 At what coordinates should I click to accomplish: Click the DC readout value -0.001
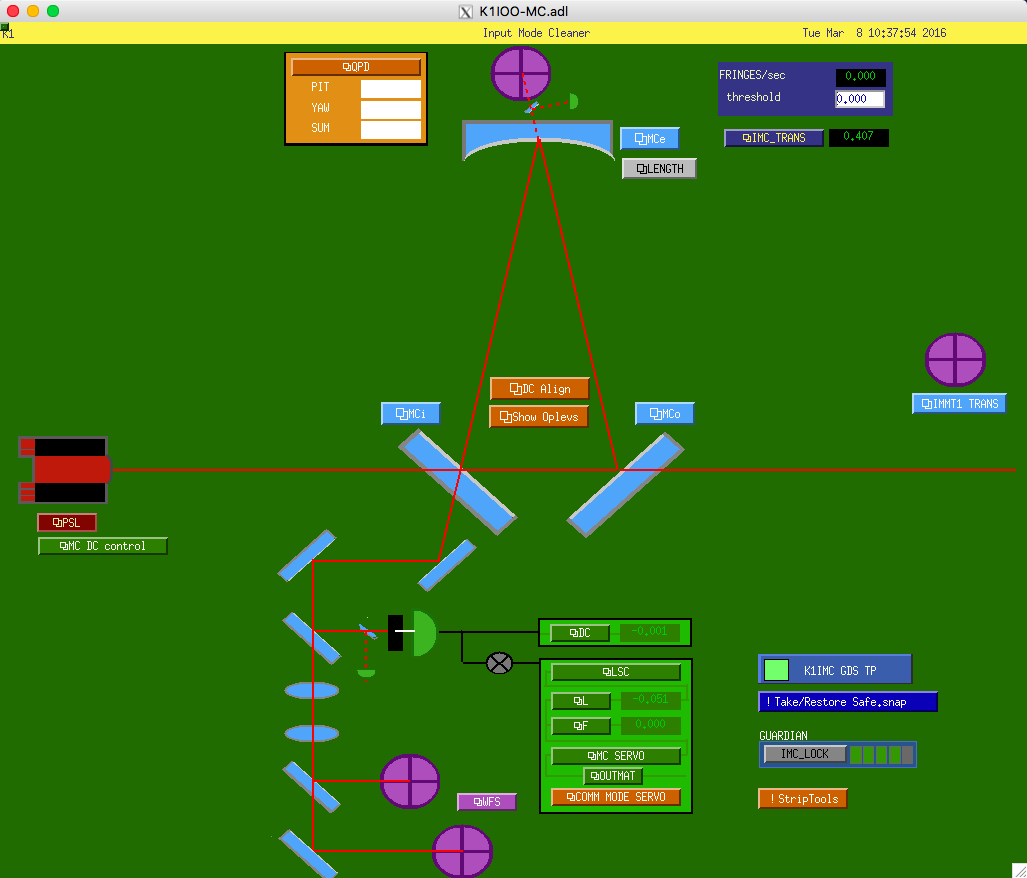point(650,632)
